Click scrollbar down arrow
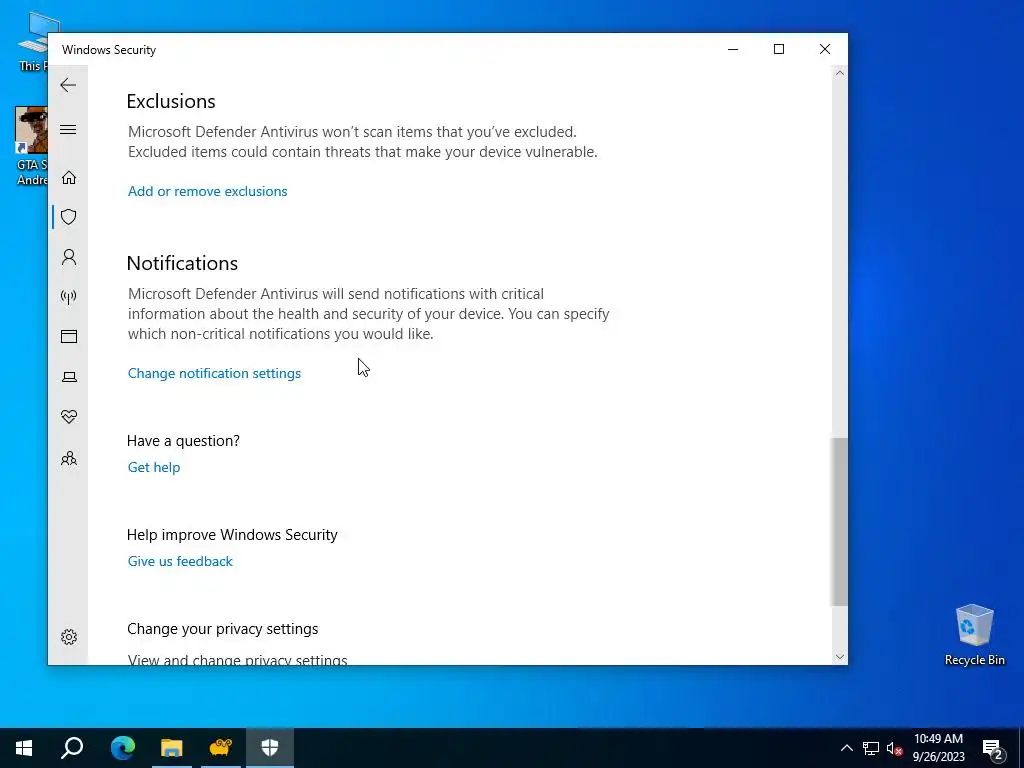 840,657
